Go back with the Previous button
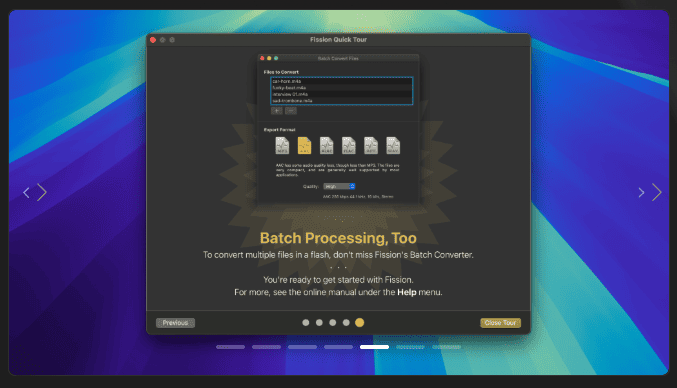The height and width of the screenshot is (388, 677). tap(175, 323)
